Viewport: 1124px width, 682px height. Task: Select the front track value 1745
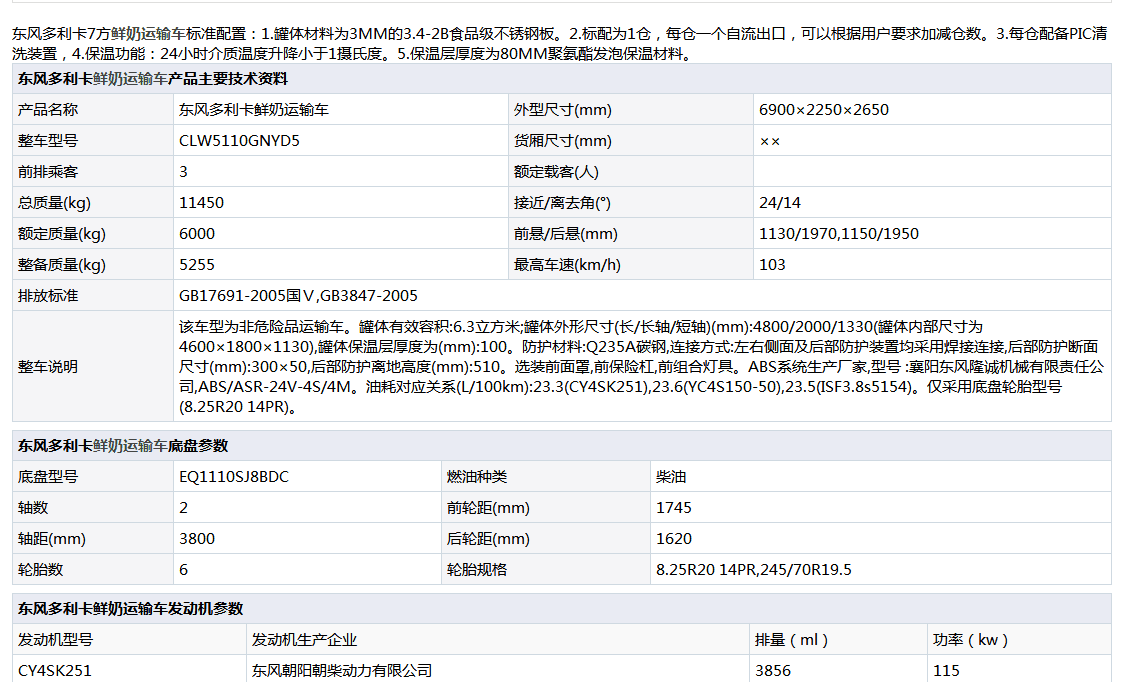[x=674, y=507]
